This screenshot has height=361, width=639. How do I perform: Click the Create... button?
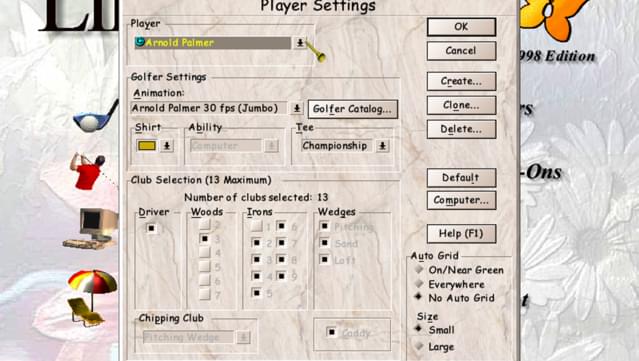pyautogui.click(x=461, y=81)
